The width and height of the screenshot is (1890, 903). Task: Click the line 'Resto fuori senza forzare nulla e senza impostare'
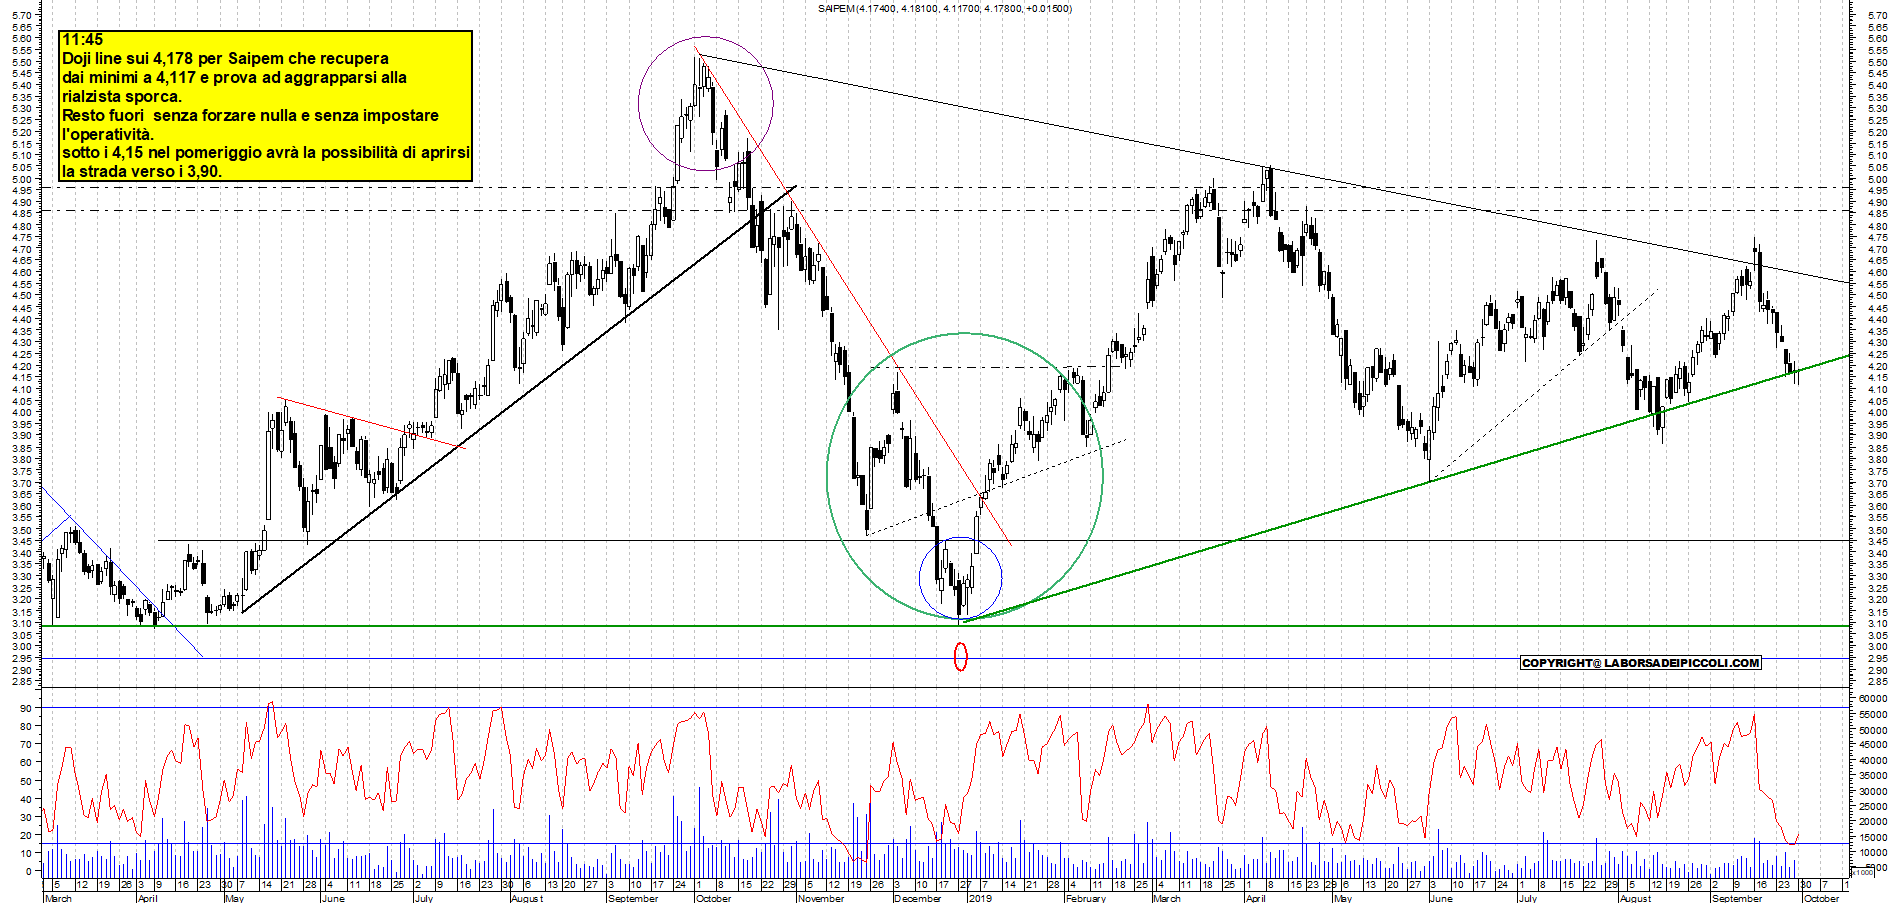pos(250,116)
